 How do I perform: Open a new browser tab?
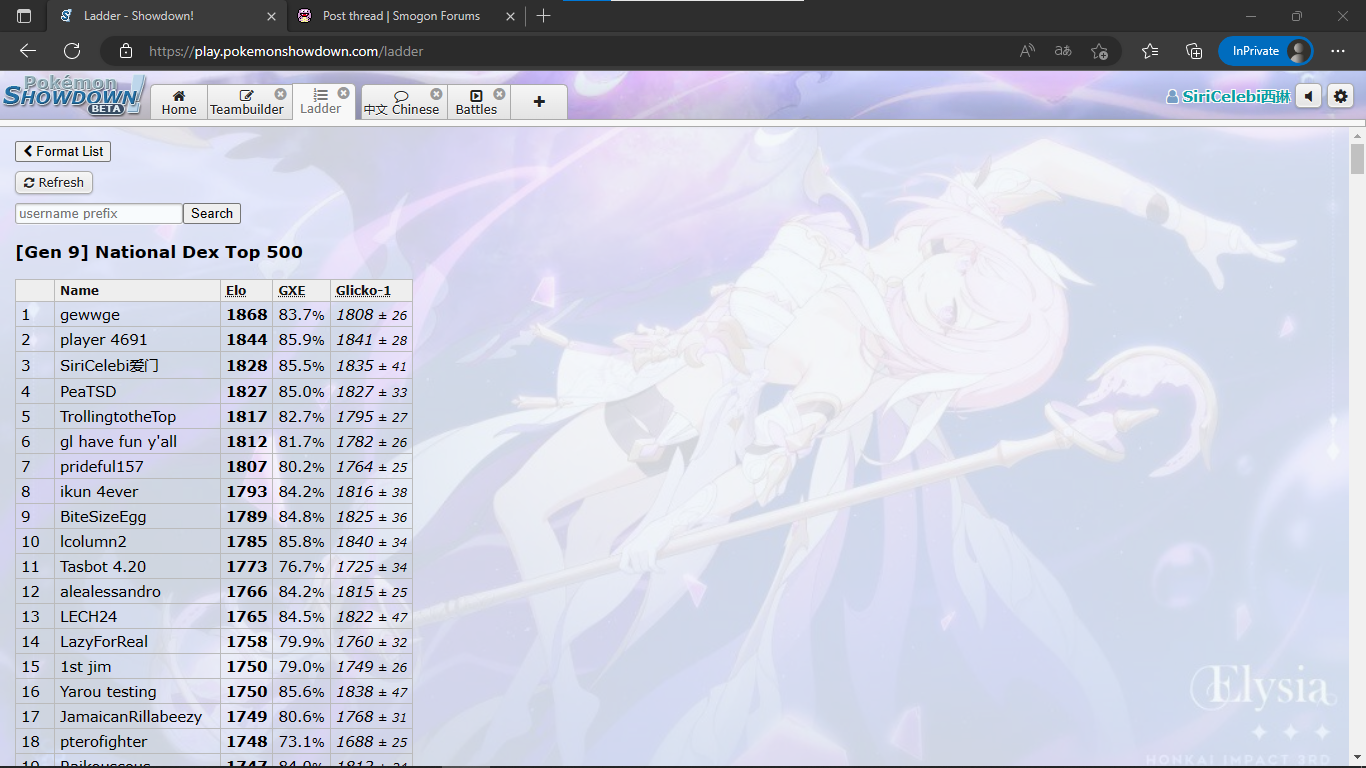(x=543, y=16)
